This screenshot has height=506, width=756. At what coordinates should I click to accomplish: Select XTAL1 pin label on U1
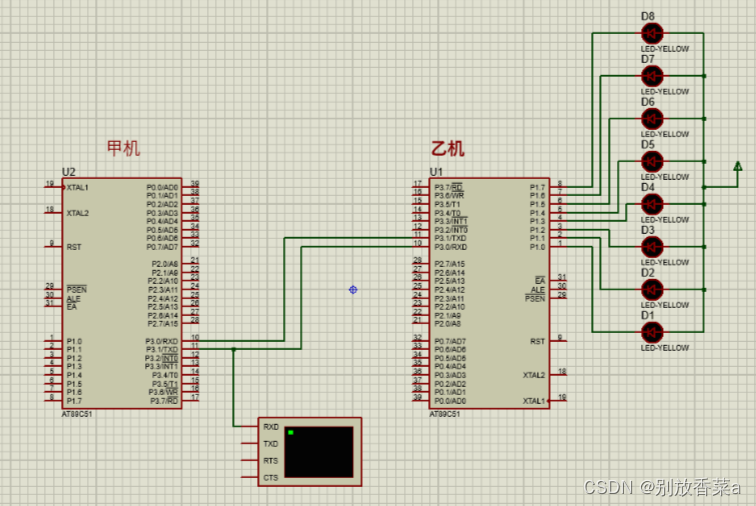(x=534, y=401)
